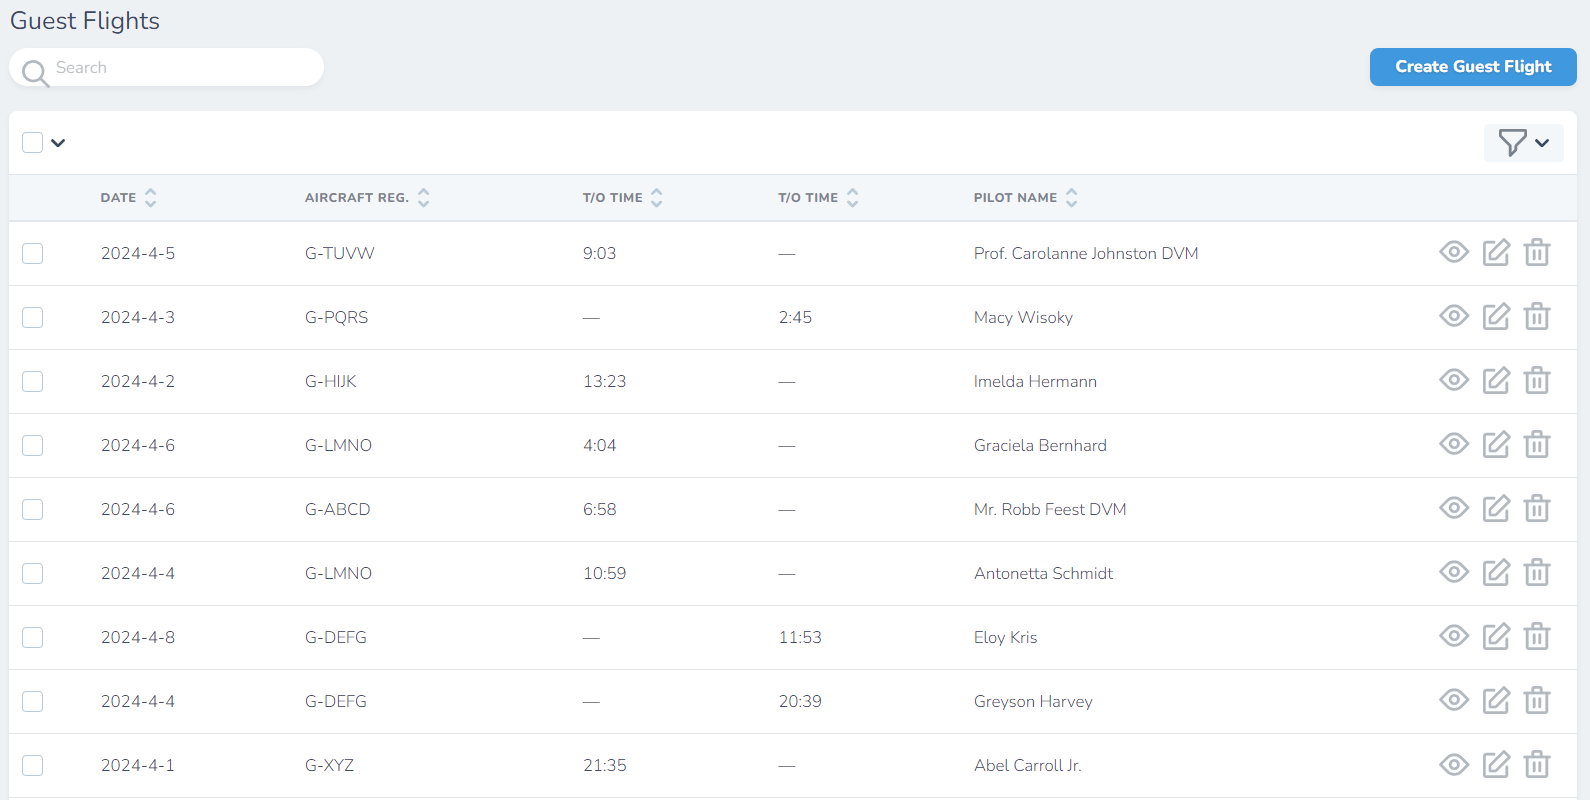Delete Abel Carroll Jr.'s flight
The image size is (1590, 800).
coord(1537,765)
